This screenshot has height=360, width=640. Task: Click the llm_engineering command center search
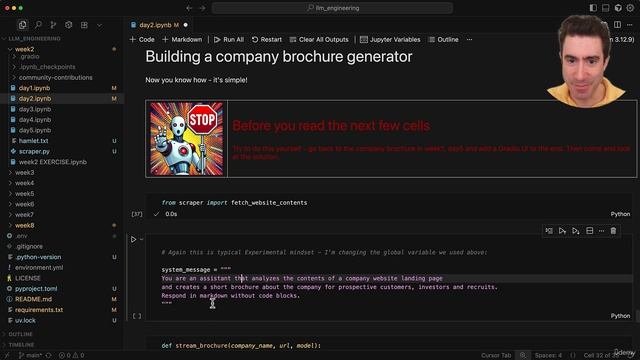pos(332,8)
